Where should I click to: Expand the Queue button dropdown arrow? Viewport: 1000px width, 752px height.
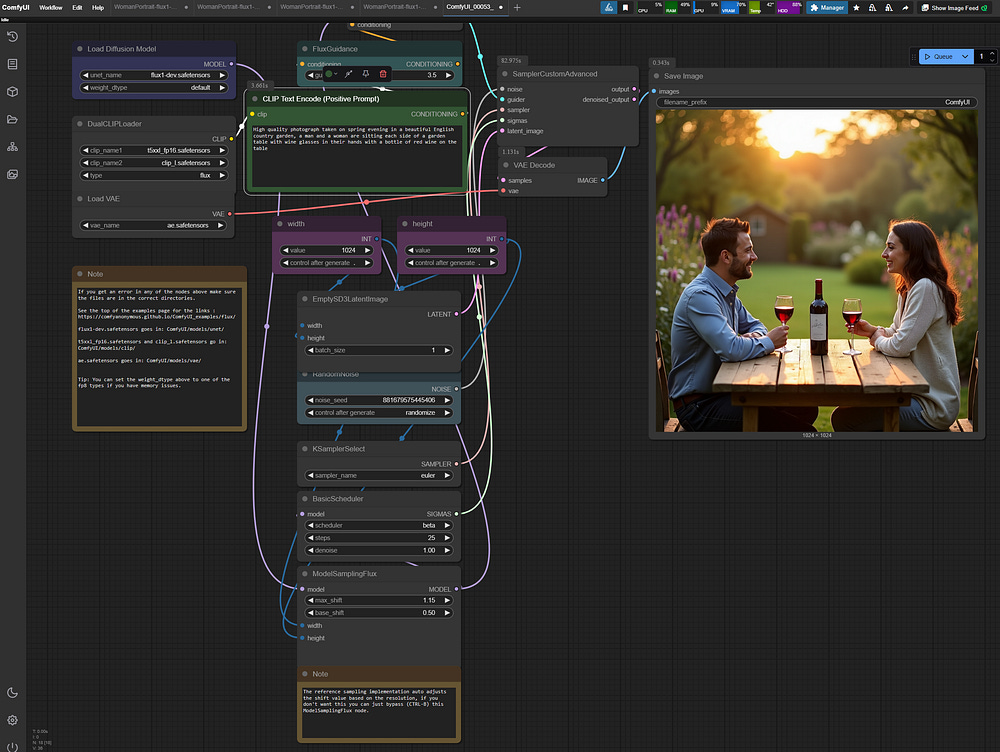pos(965,57)
